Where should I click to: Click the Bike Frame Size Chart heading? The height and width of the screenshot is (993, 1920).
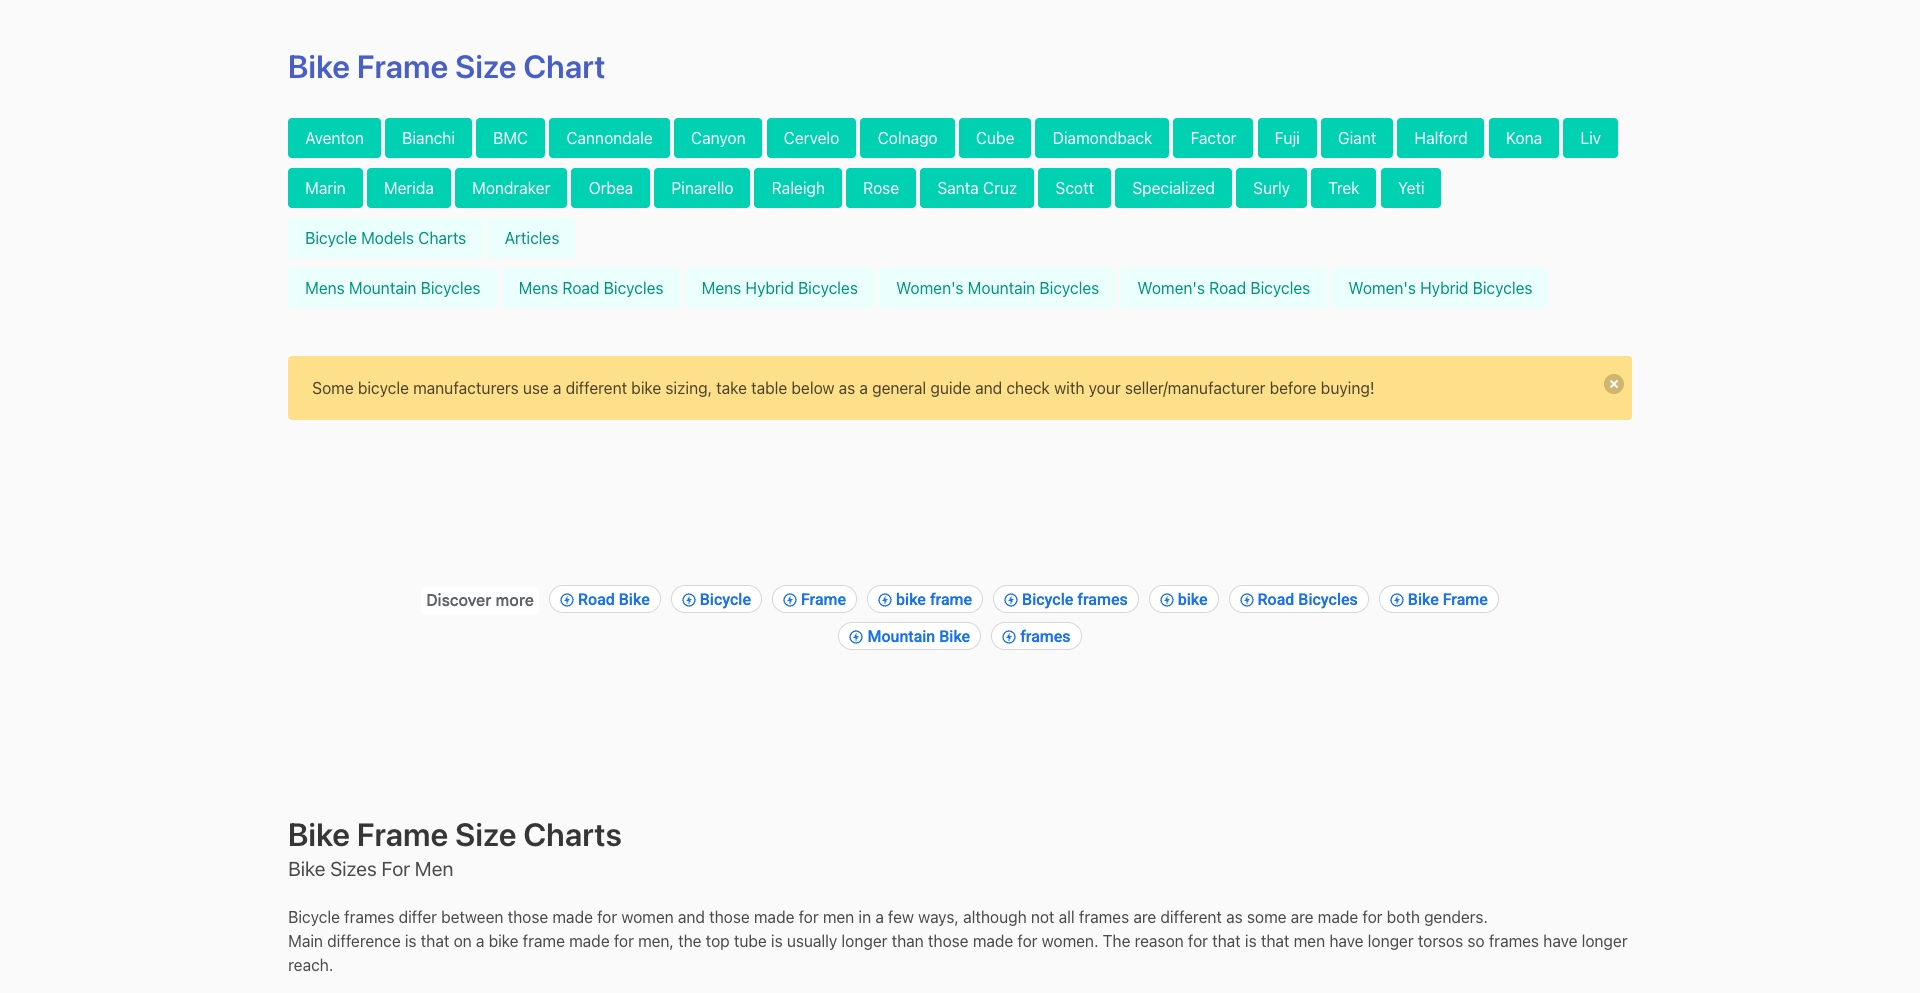[x=446, y=66]
